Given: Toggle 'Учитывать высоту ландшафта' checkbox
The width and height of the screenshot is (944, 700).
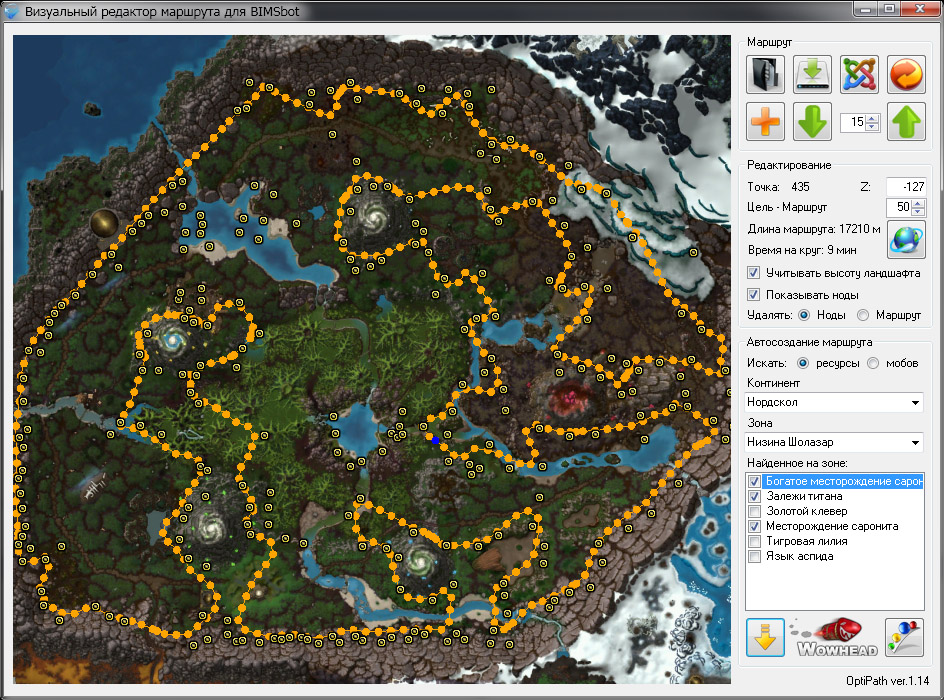Looking at the screenshot, I should (753, 273).
